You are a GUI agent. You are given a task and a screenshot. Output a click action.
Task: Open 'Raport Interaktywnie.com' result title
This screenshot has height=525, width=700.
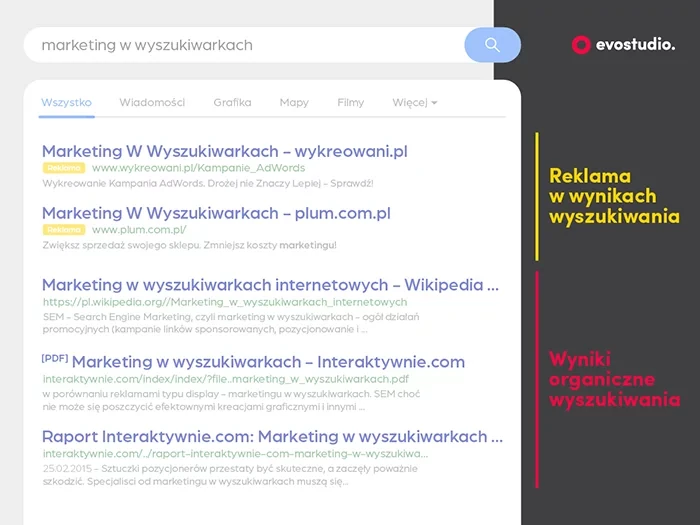(272, 437)
